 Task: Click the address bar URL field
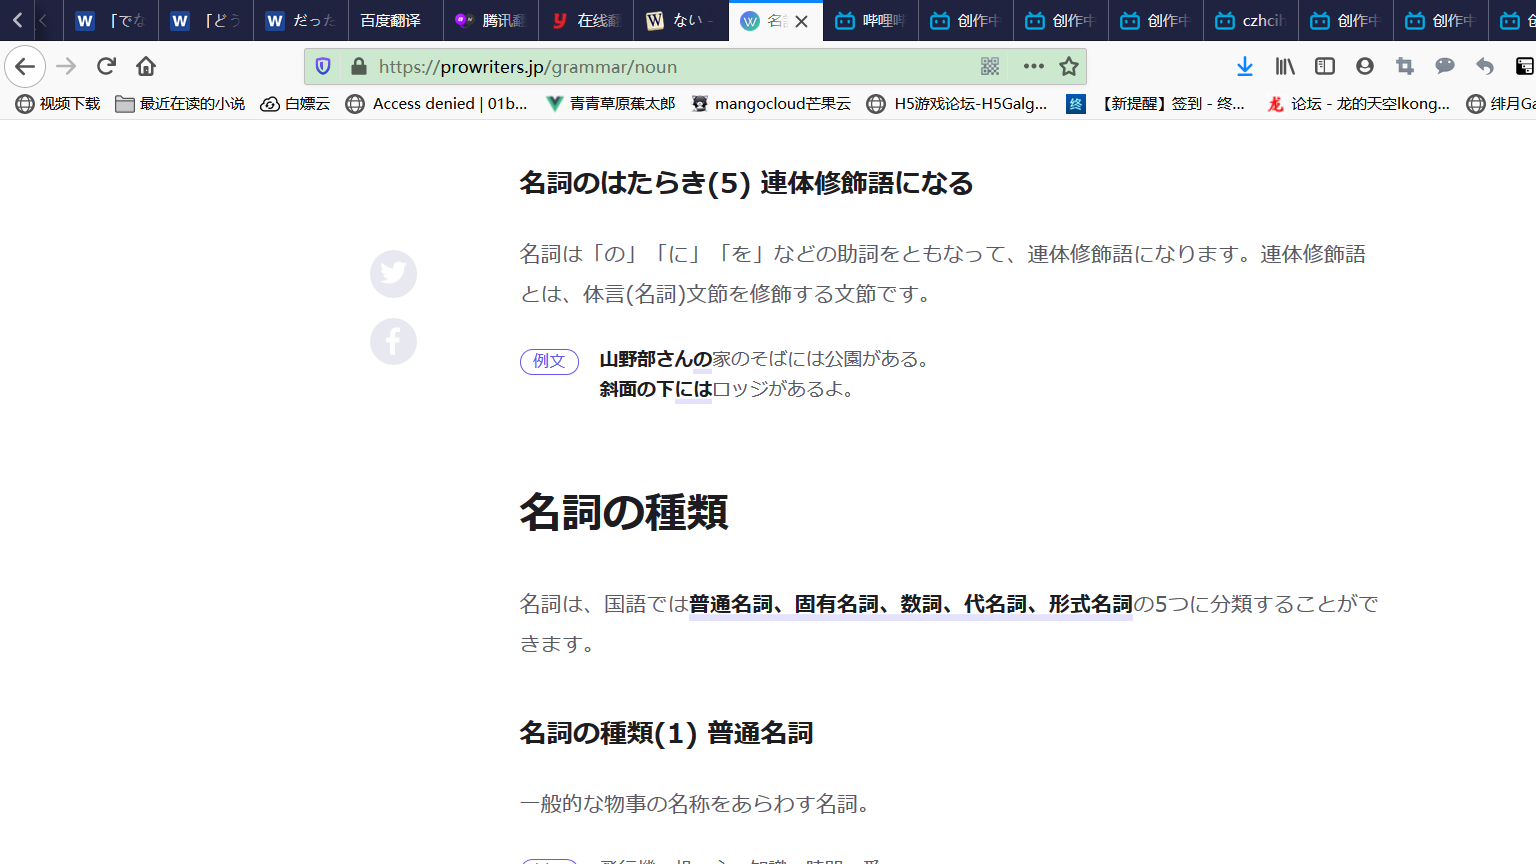coord(670,67)
